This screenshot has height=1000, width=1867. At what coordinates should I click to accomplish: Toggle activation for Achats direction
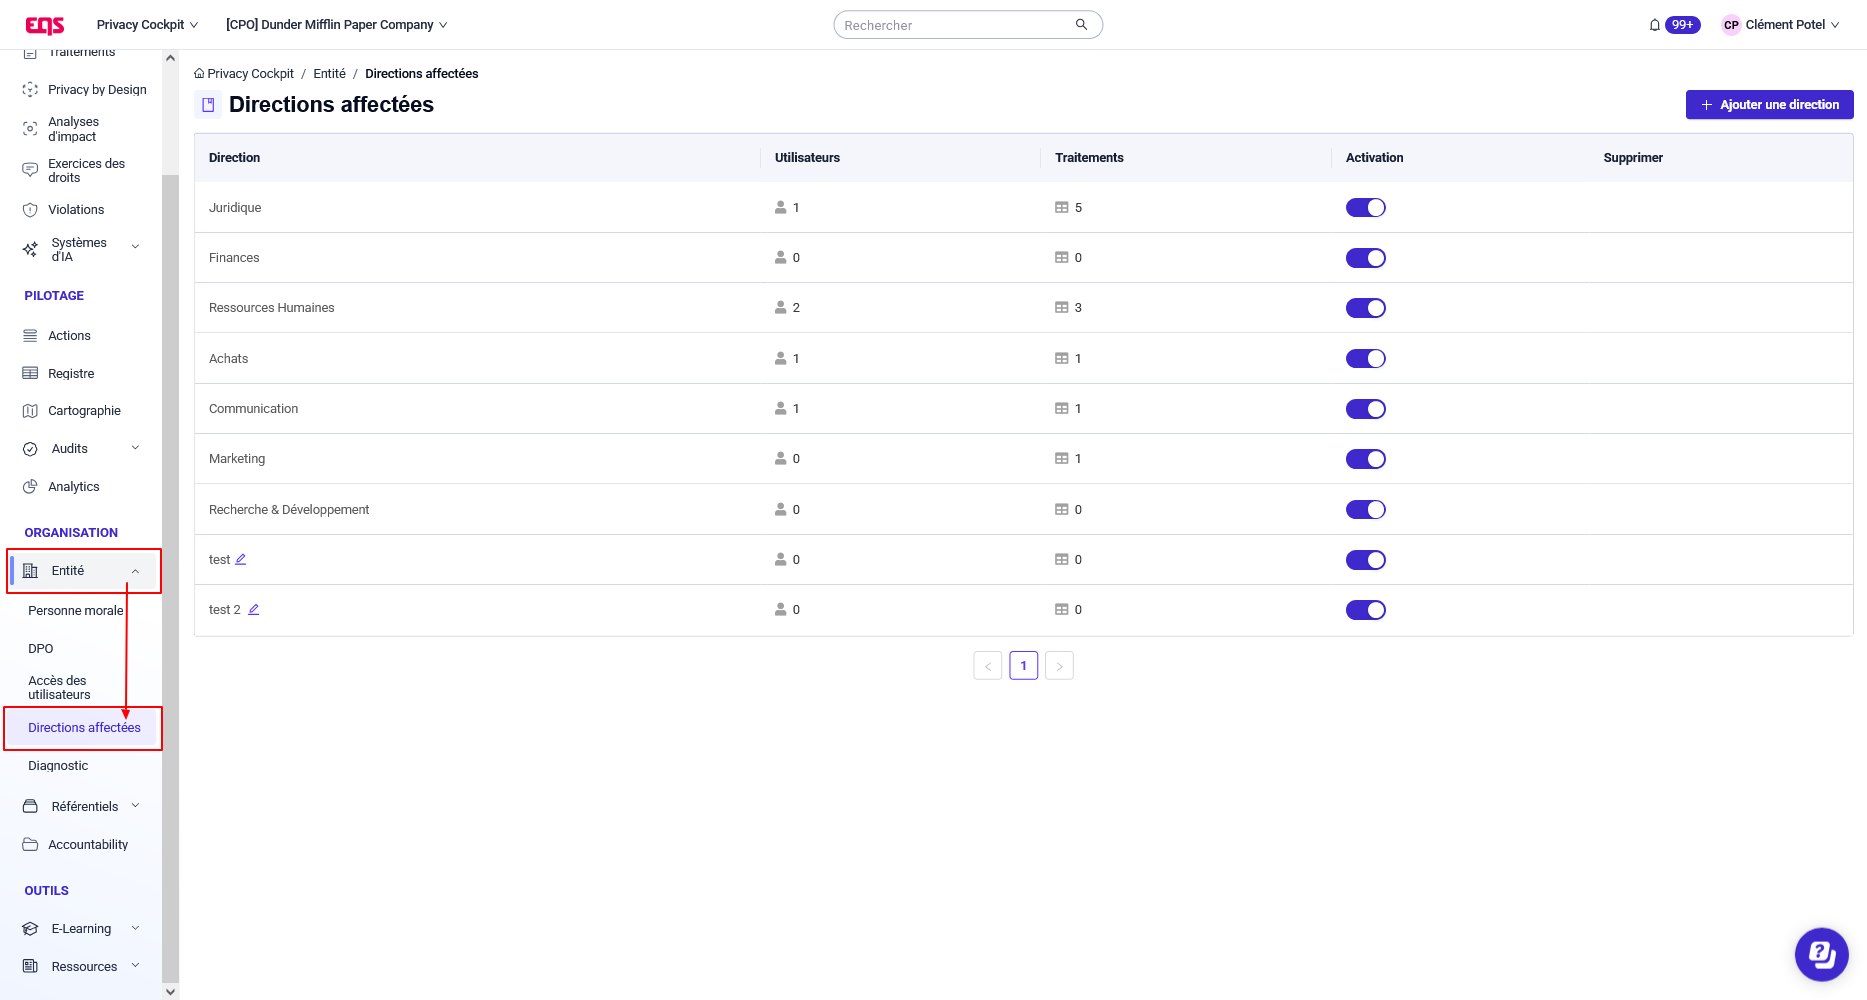pos(1365,358)
